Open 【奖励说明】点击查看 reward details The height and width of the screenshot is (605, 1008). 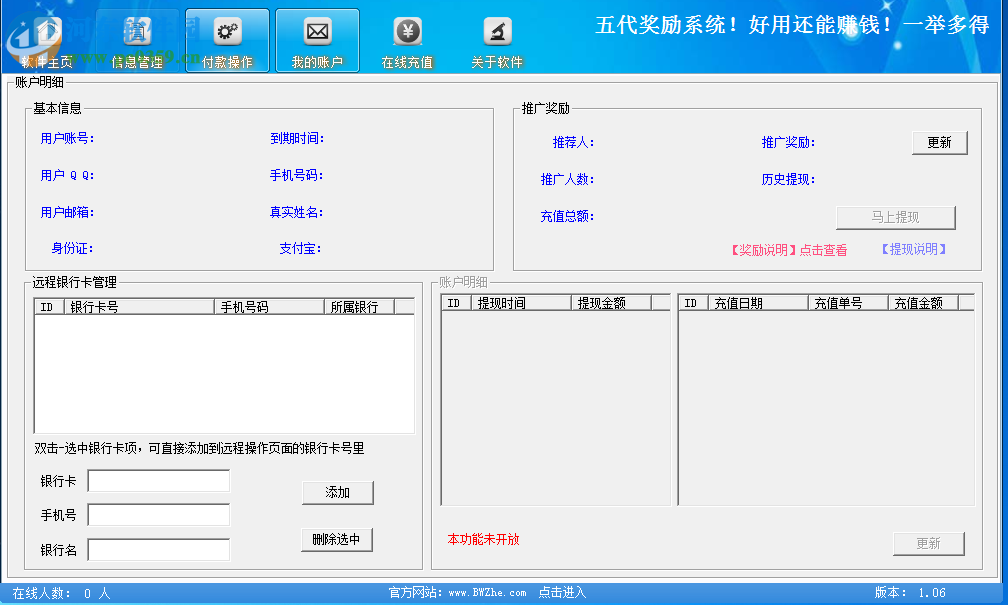tap(787, 249)
